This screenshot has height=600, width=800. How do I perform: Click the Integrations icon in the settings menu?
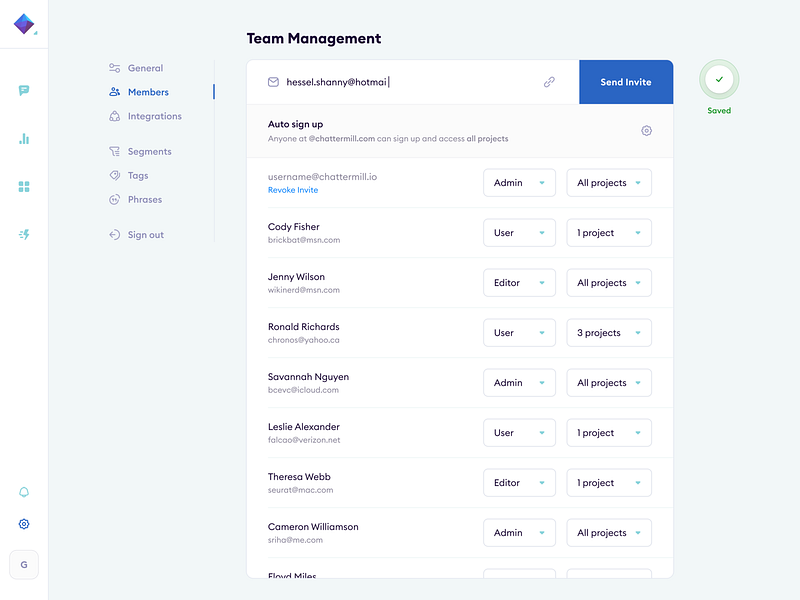point(114,116)
